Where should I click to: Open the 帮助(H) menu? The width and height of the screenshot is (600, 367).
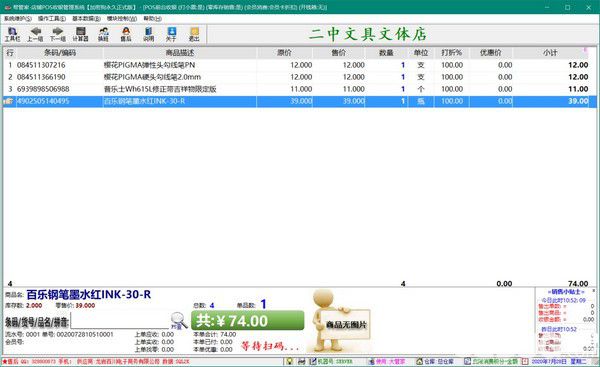point(152,18)
